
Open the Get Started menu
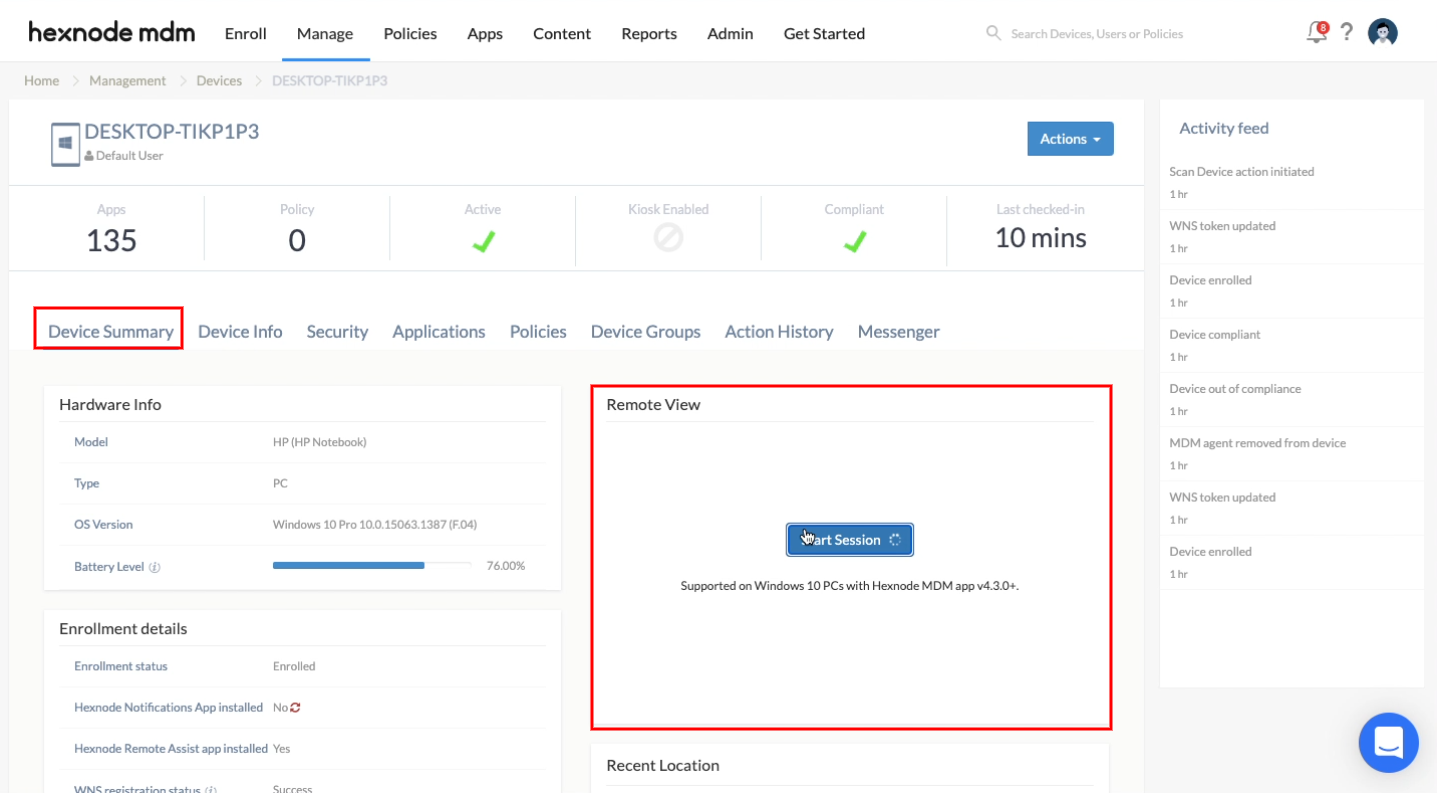pyautogui.click(x=824, y=33)
